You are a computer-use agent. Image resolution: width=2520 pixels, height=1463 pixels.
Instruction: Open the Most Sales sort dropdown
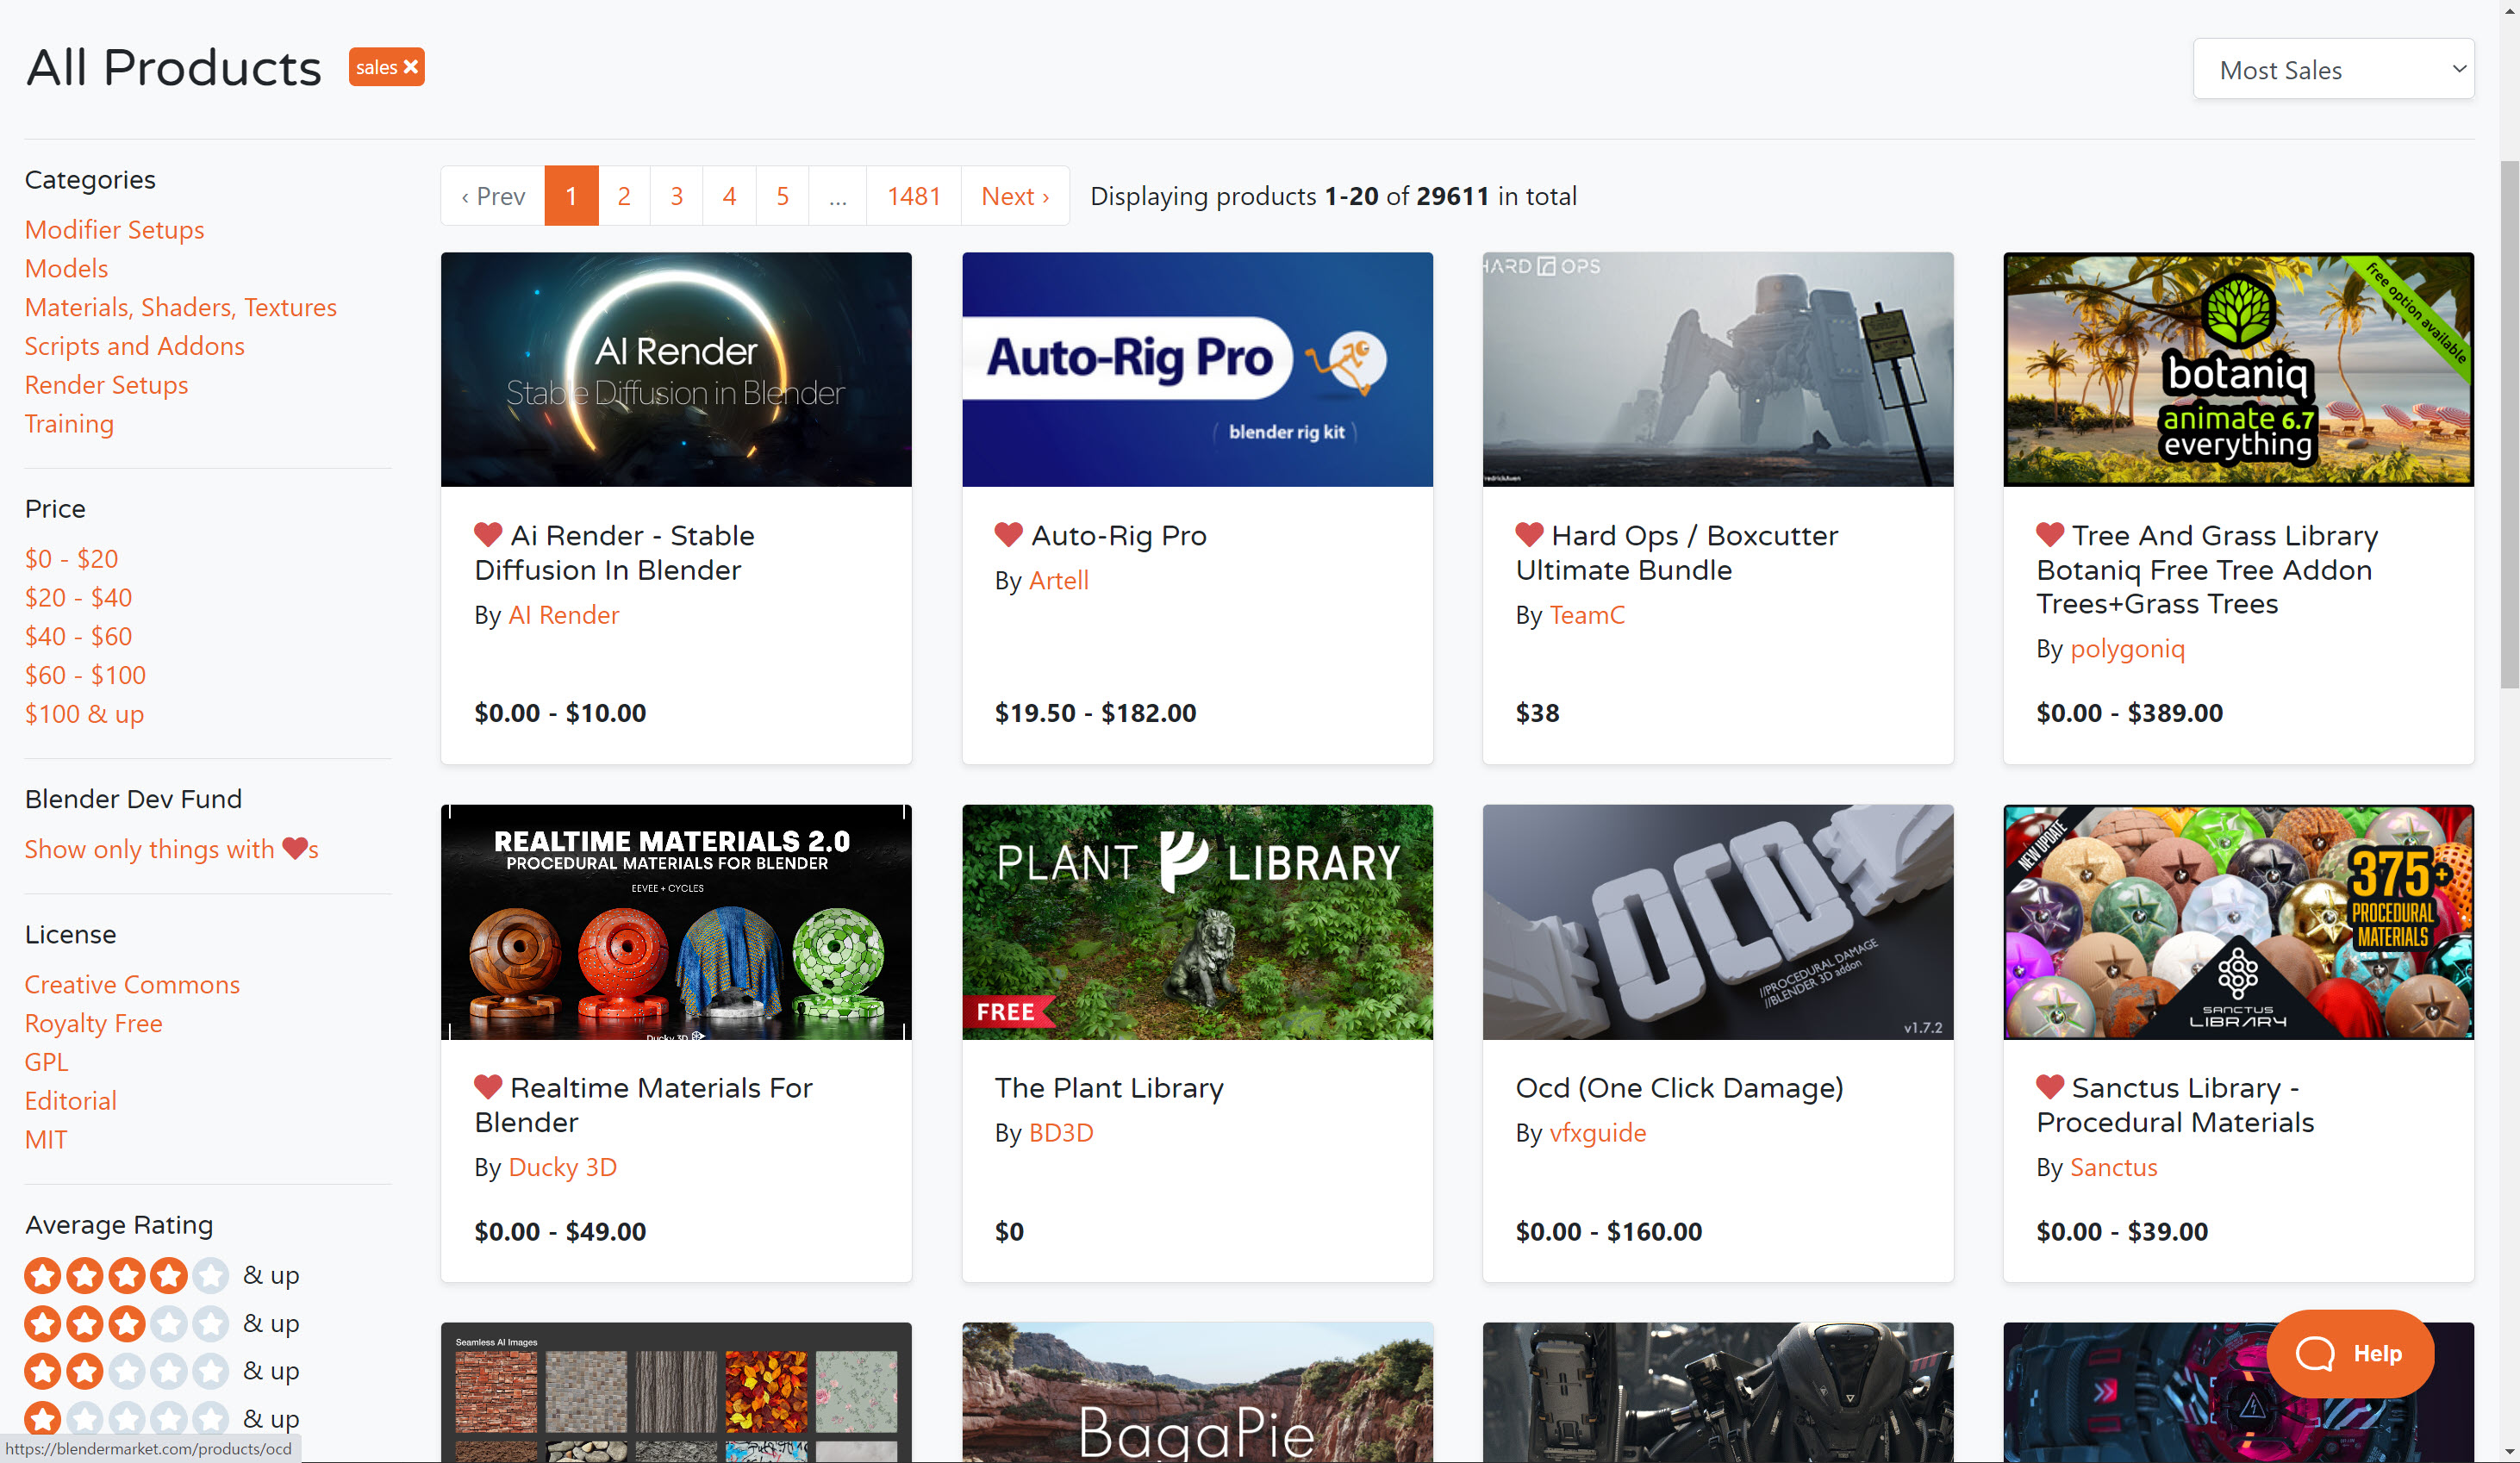click(x=2333, y=69)
